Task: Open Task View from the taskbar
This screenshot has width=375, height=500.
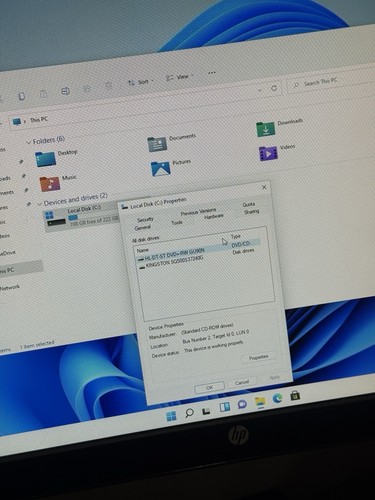Action: coord(207,411)
